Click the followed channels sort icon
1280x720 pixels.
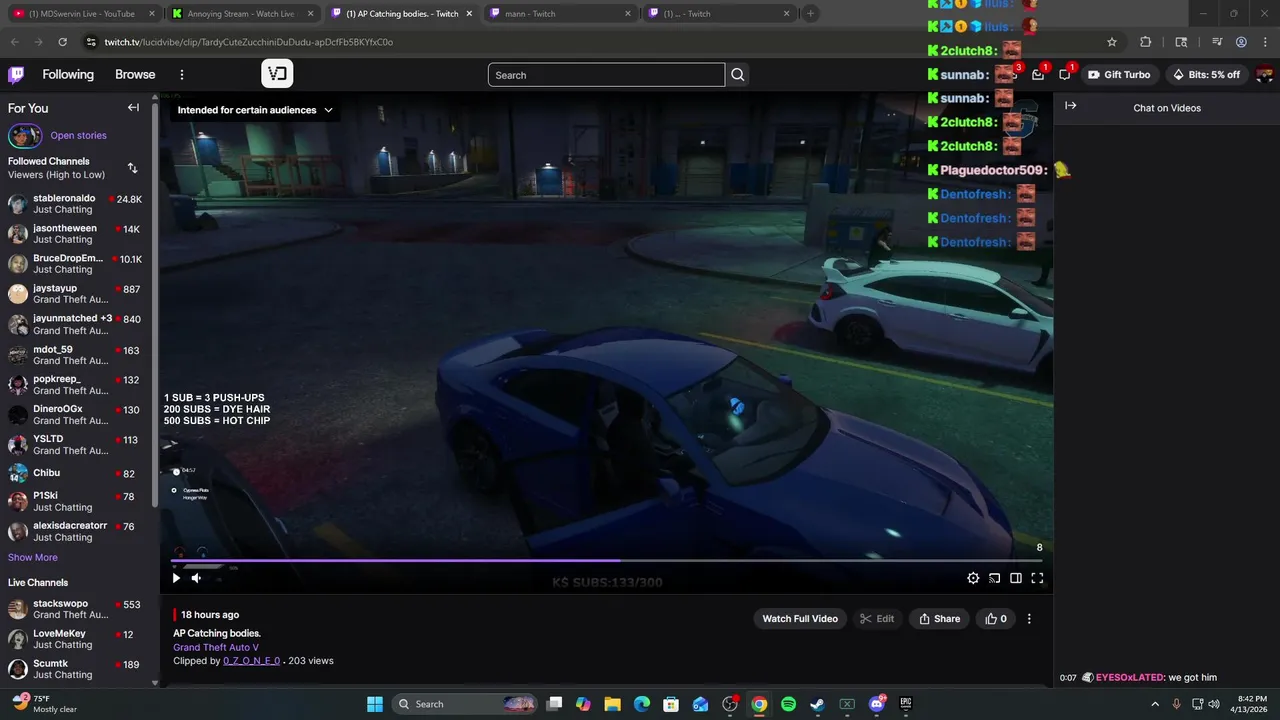click(133, 168)
